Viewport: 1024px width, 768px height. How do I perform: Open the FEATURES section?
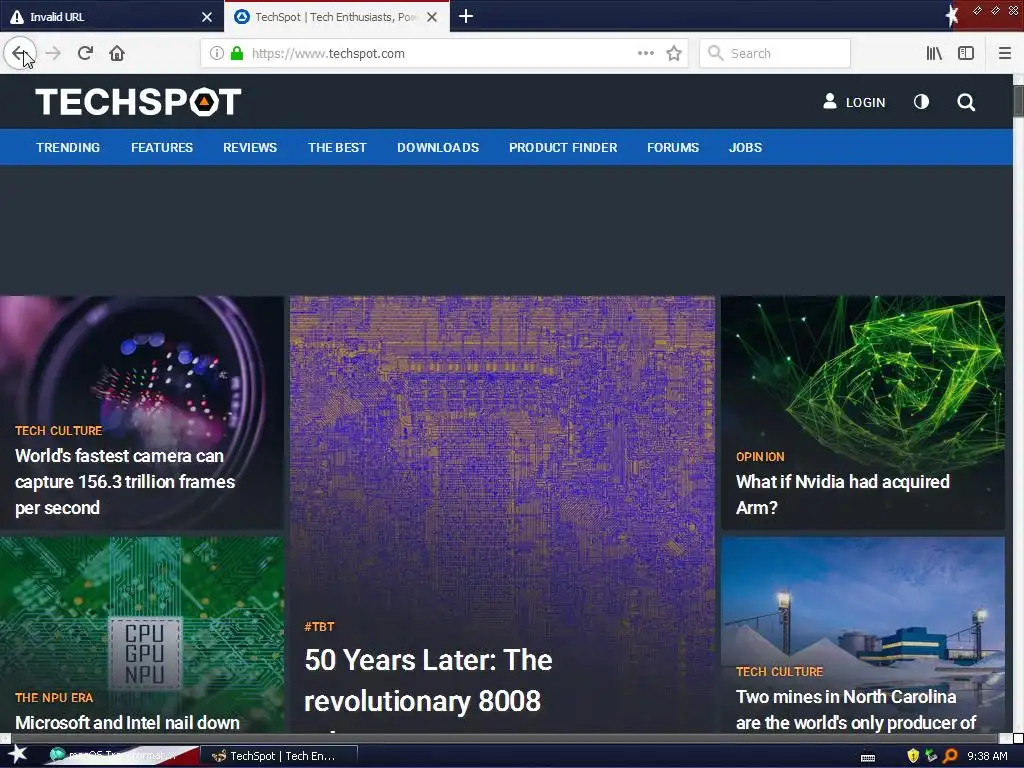(162, 148)
